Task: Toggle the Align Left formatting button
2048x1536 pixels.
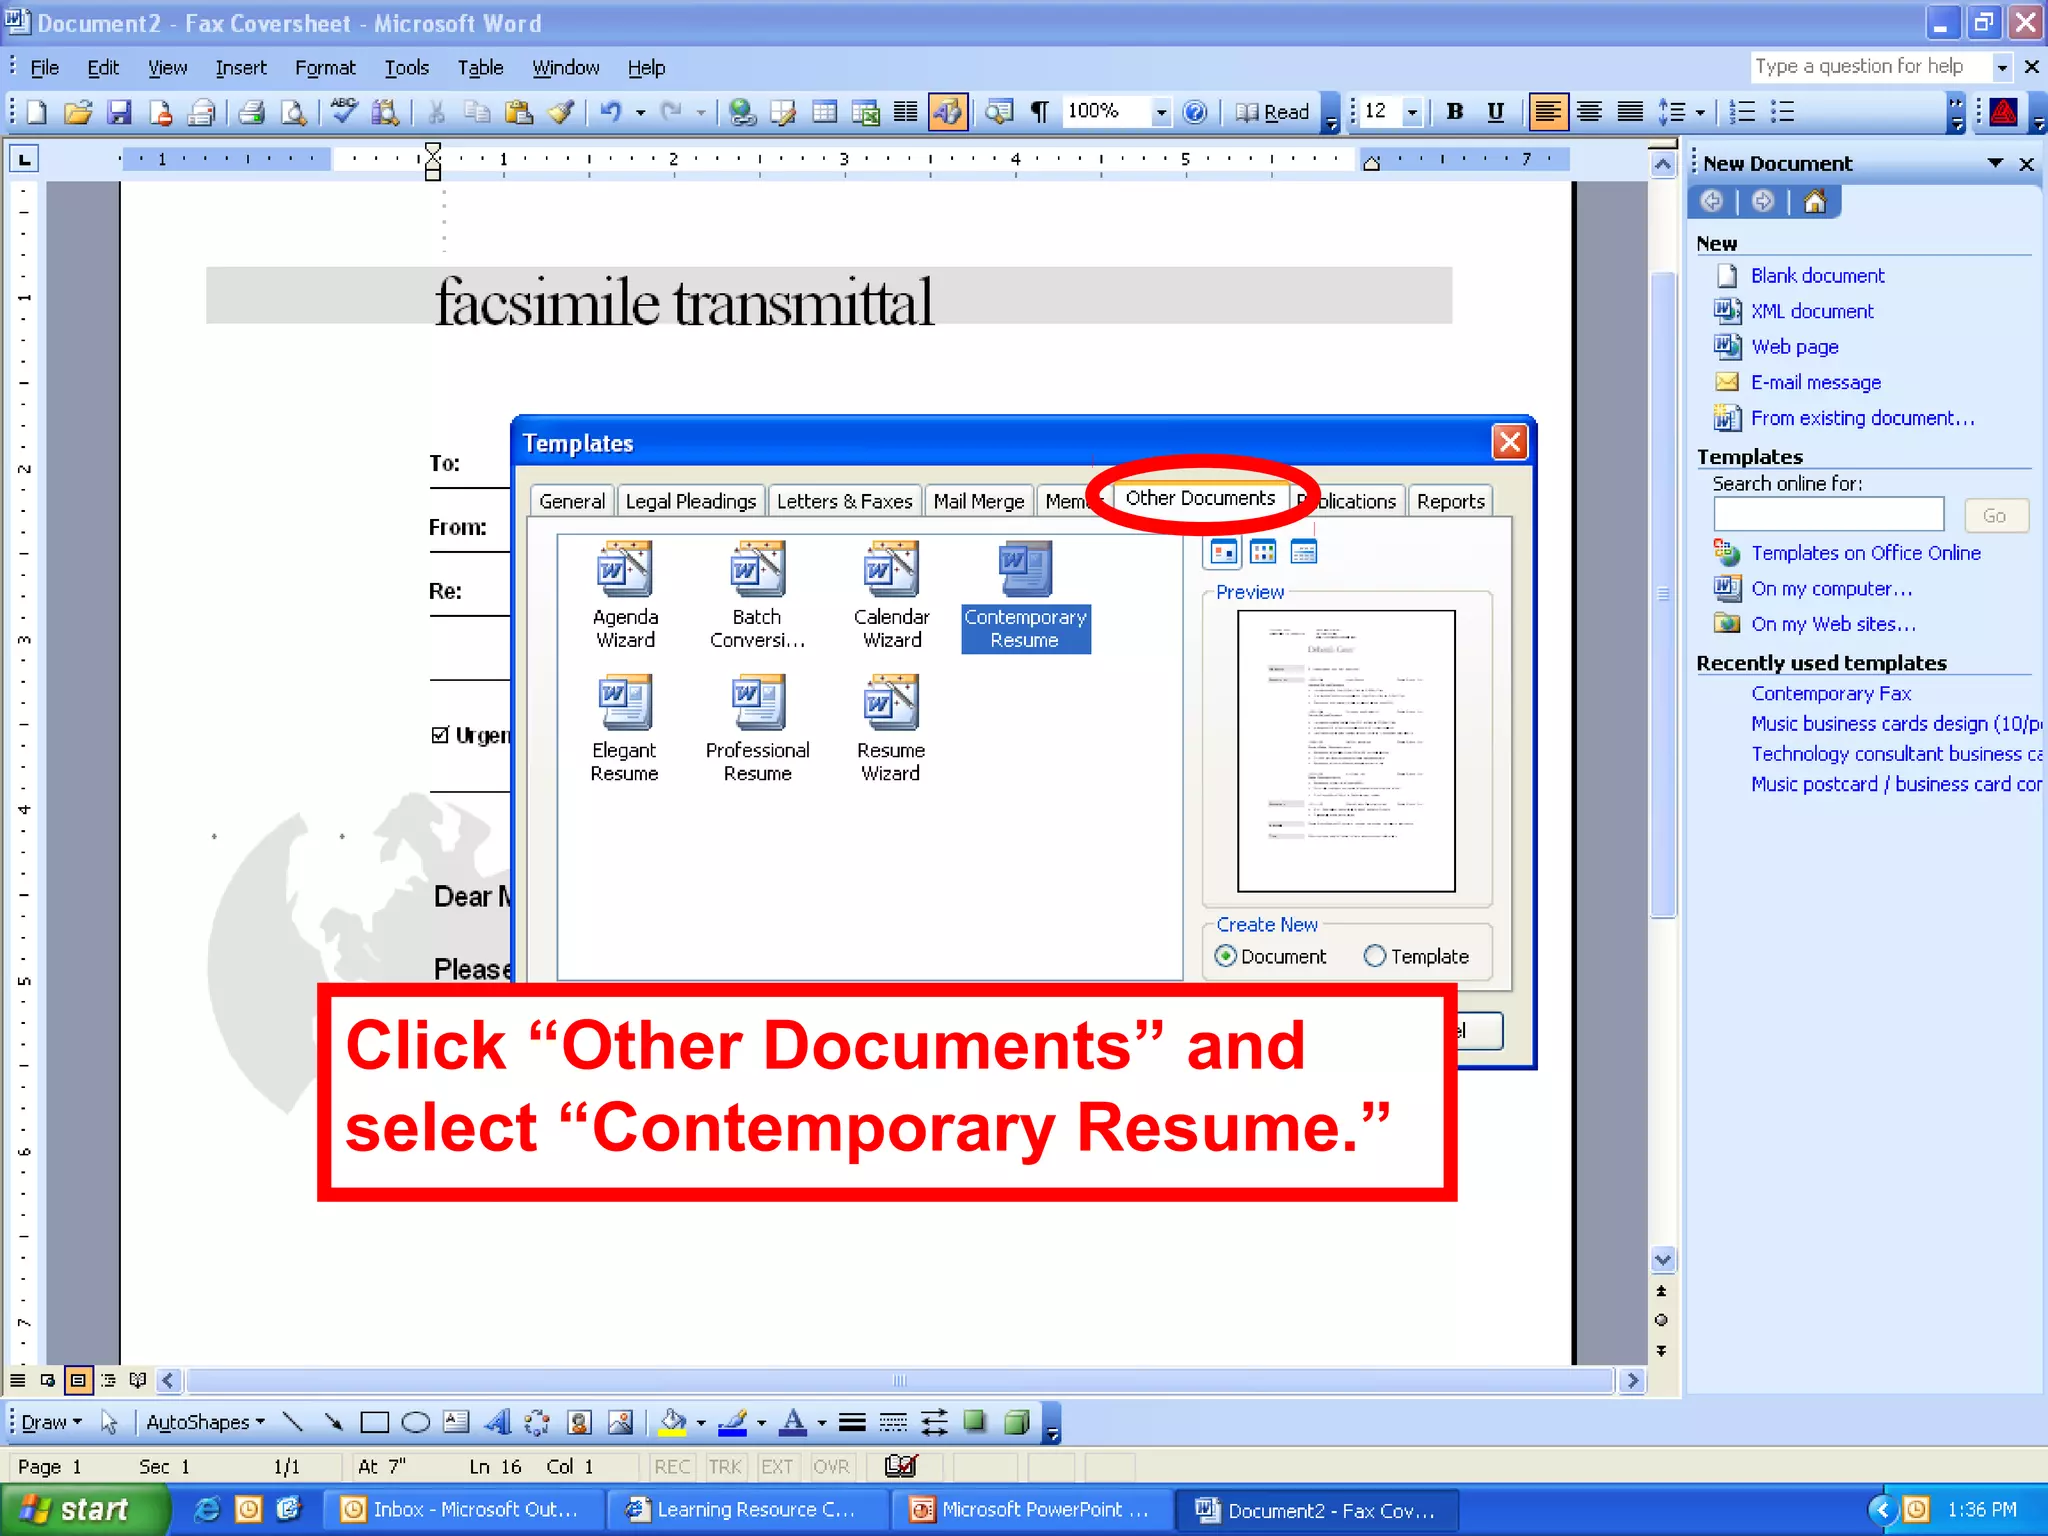Action: pos(1547,112)
